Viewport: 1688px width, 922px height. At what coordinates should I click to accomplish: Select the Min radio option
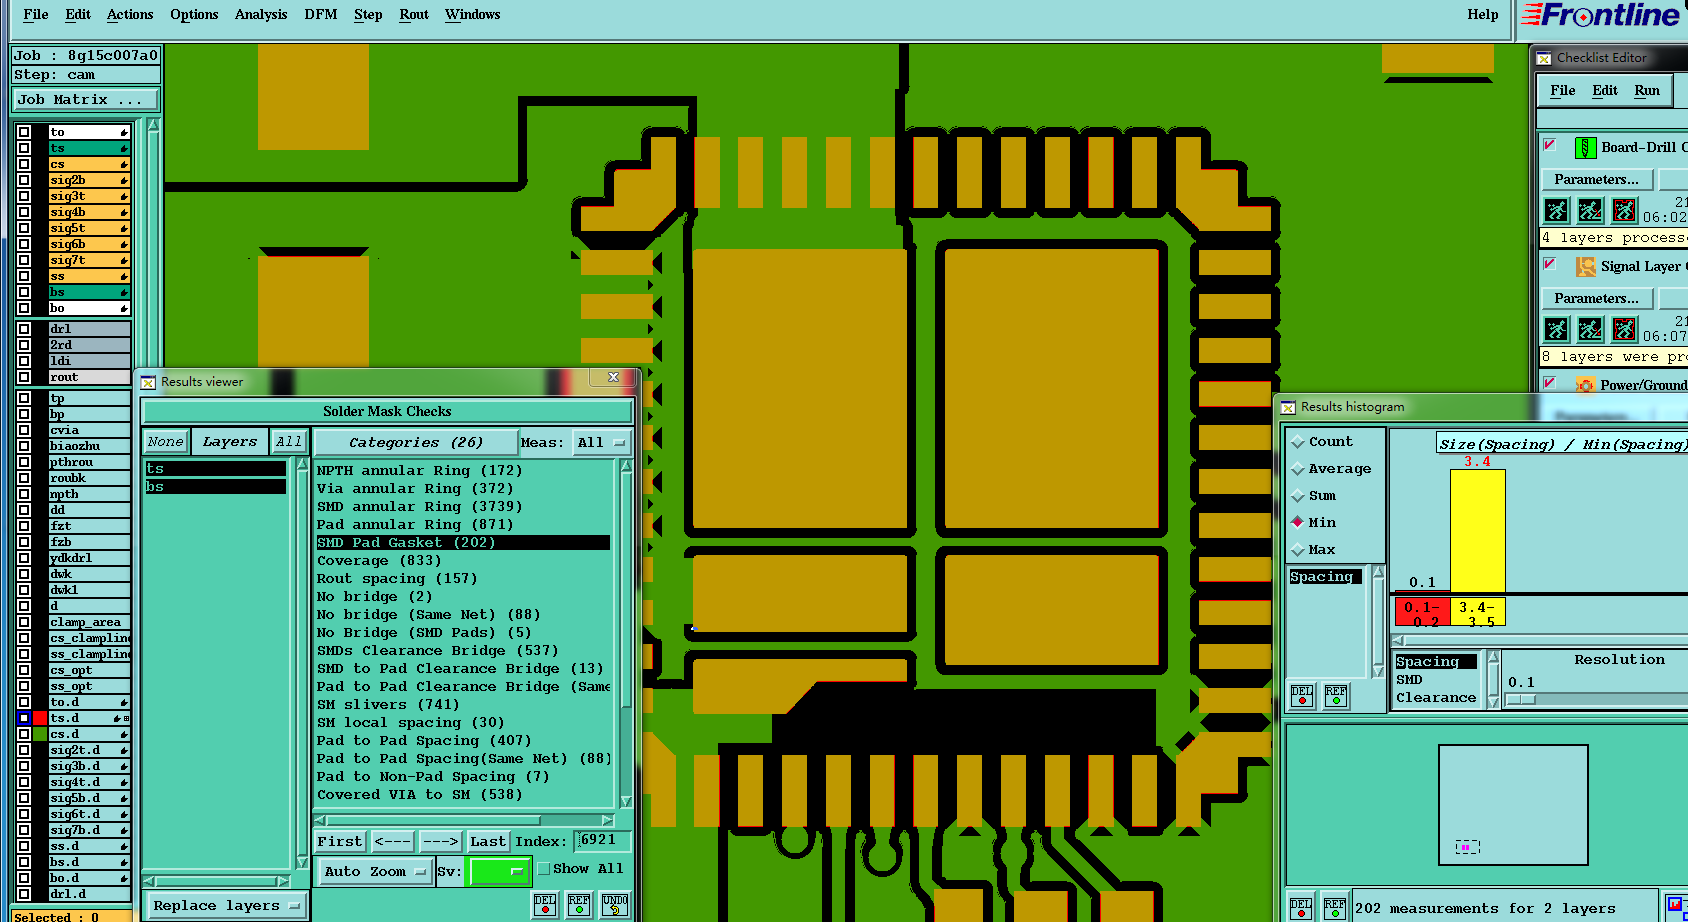click(x=1298, y=522)
